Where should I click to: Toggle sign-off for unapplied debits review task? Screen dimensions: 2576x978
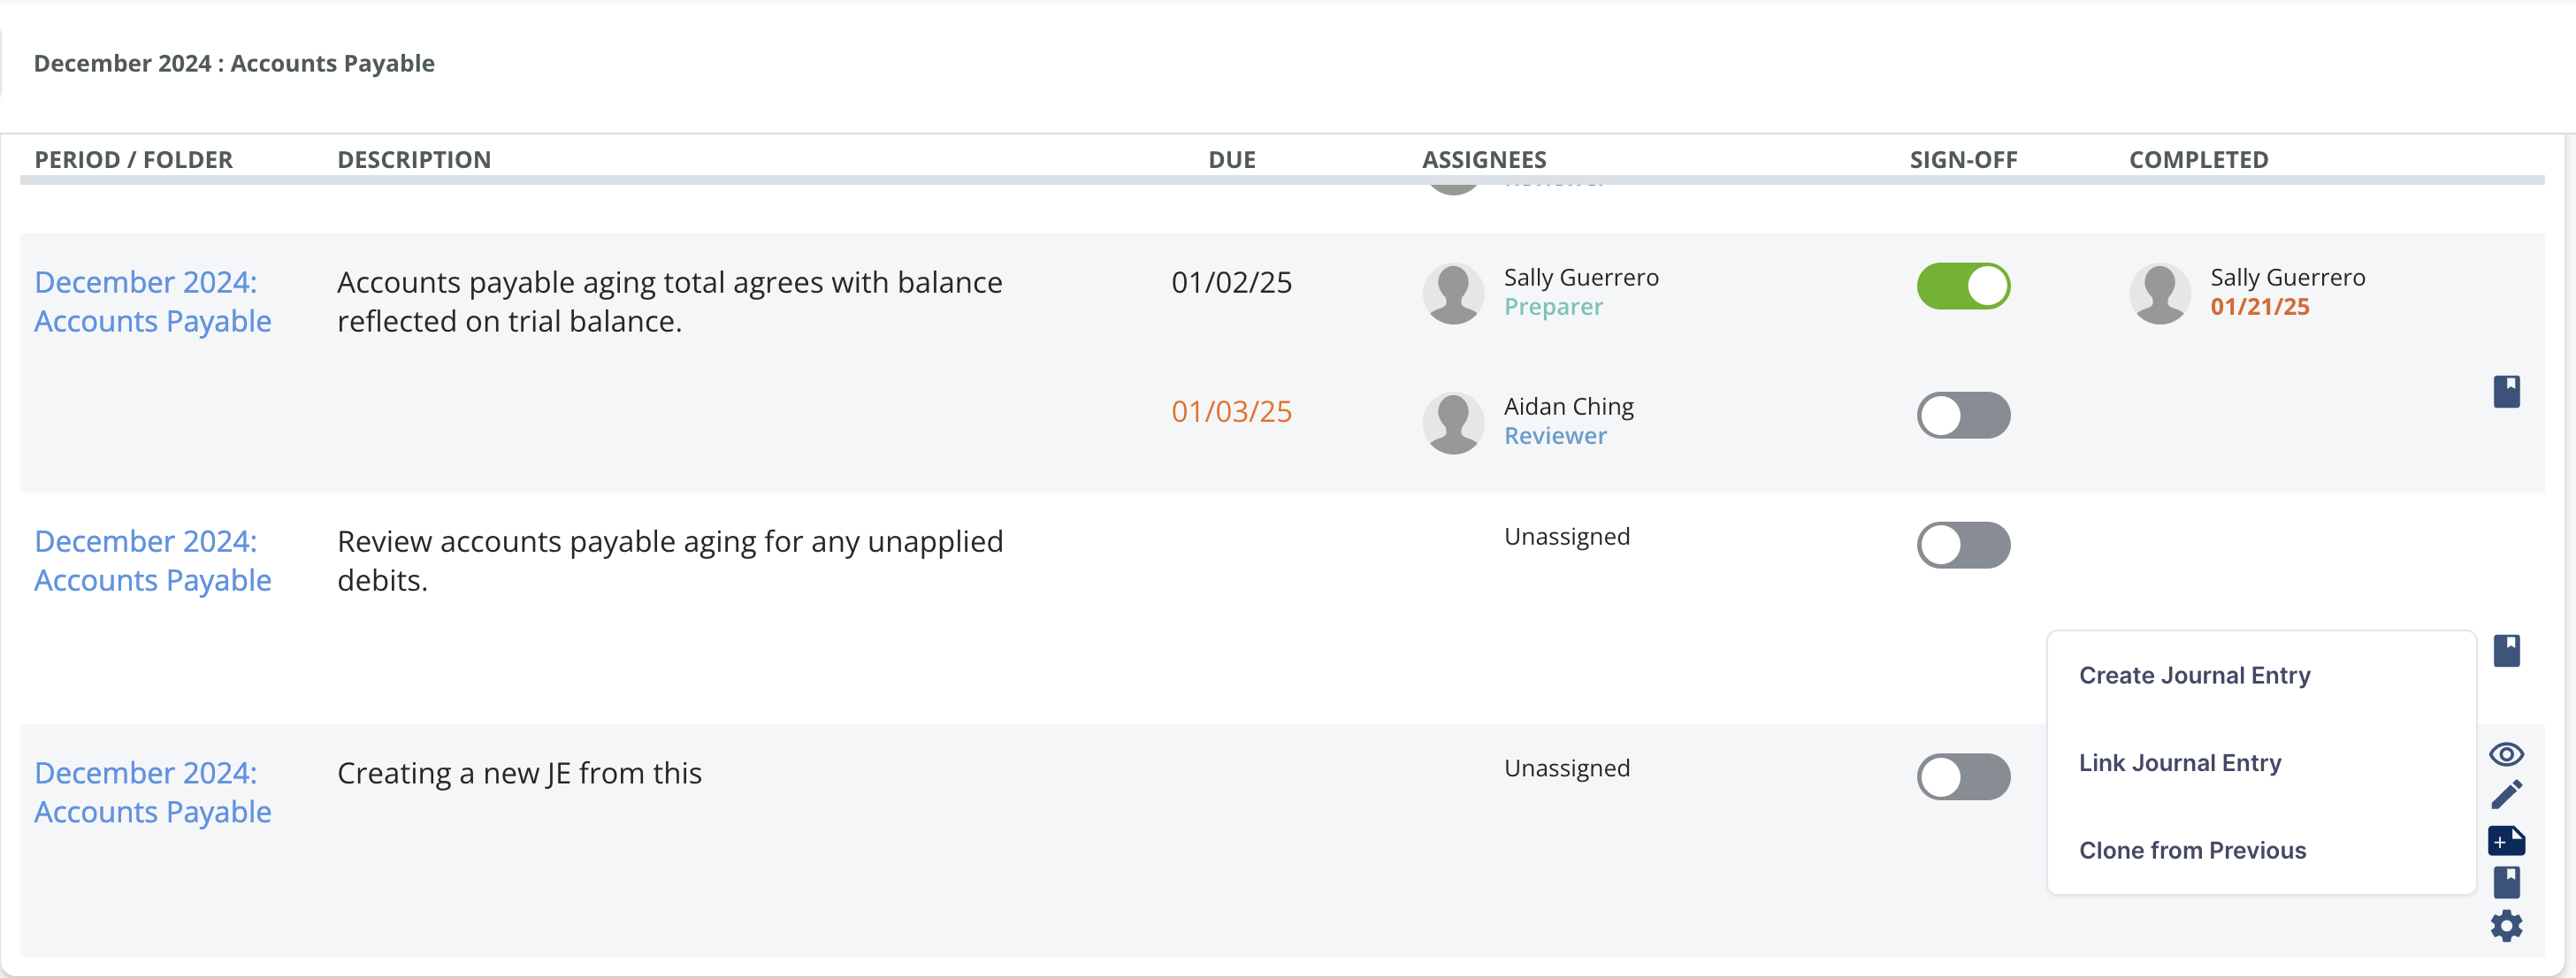(x=1963, y=545)
